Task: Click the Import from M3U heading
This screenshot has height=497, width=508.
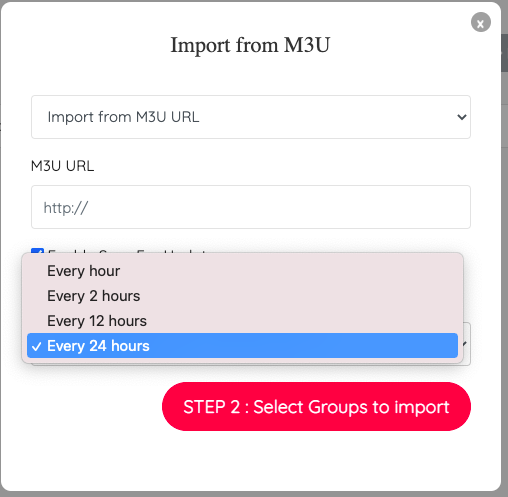Action: [x=250, y=45]
